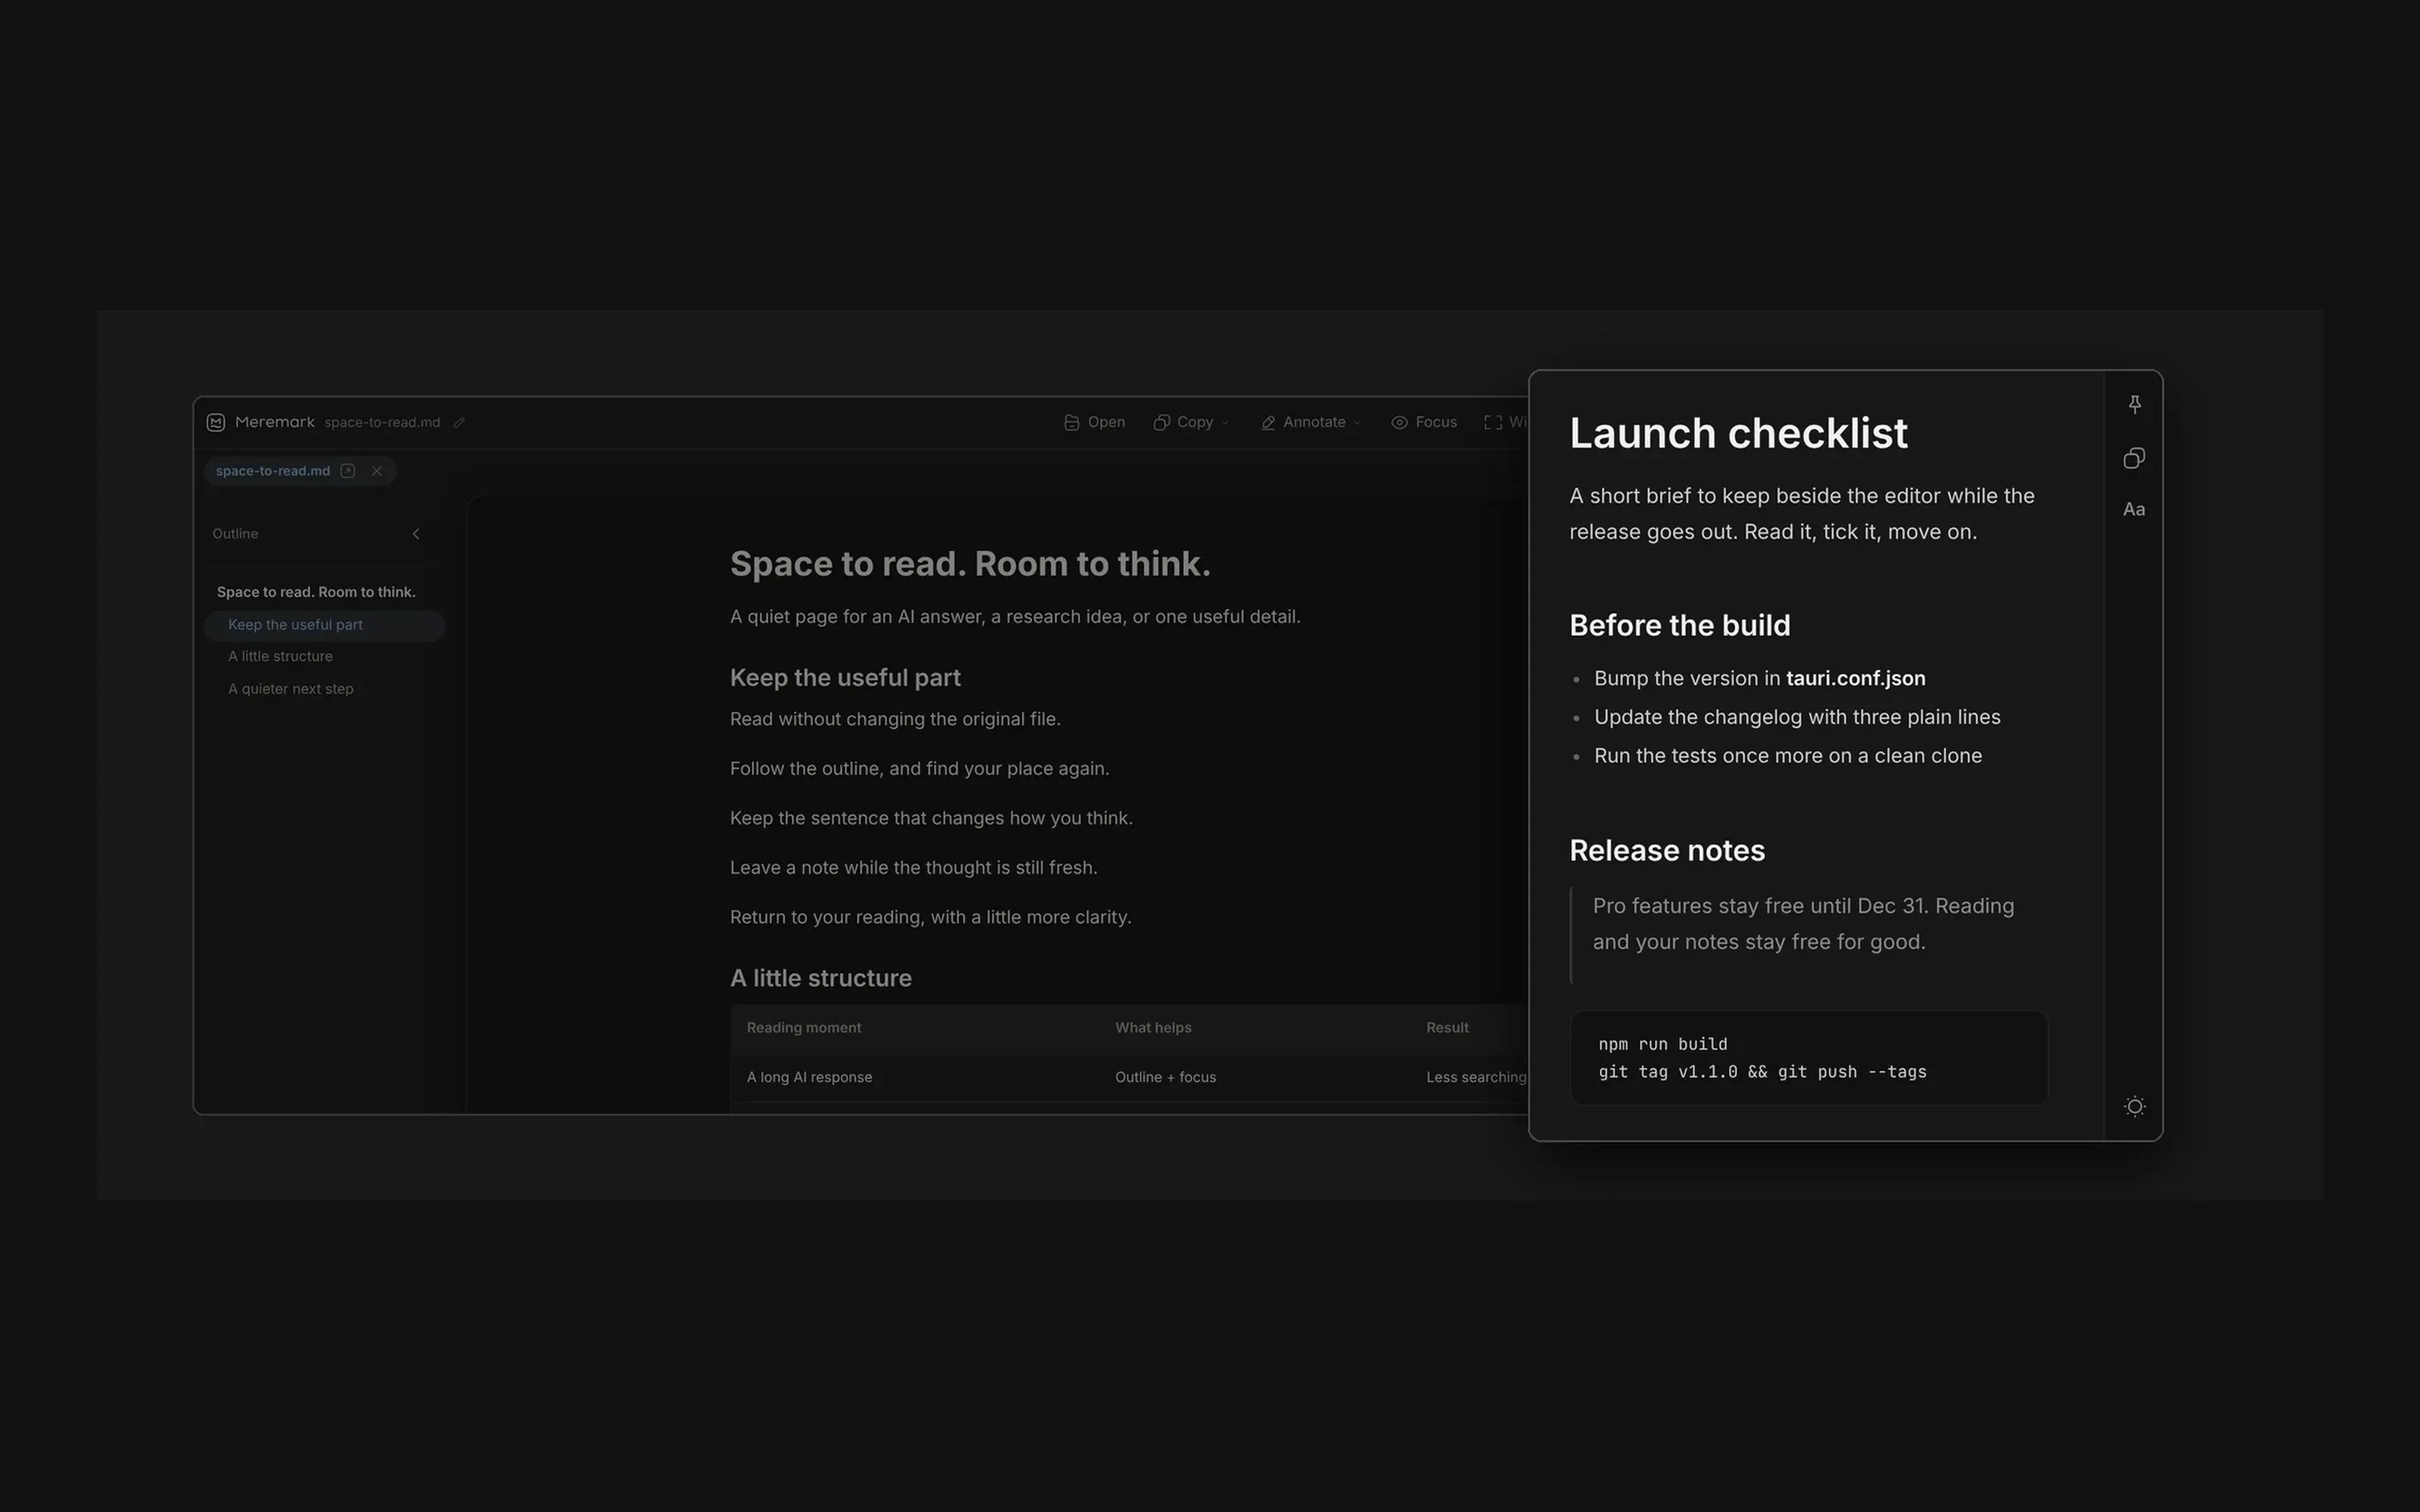Click 'Leave a note while the thought is still fresh.'
Viewport: 2420px width, 1512px height.
pos(914,868)
